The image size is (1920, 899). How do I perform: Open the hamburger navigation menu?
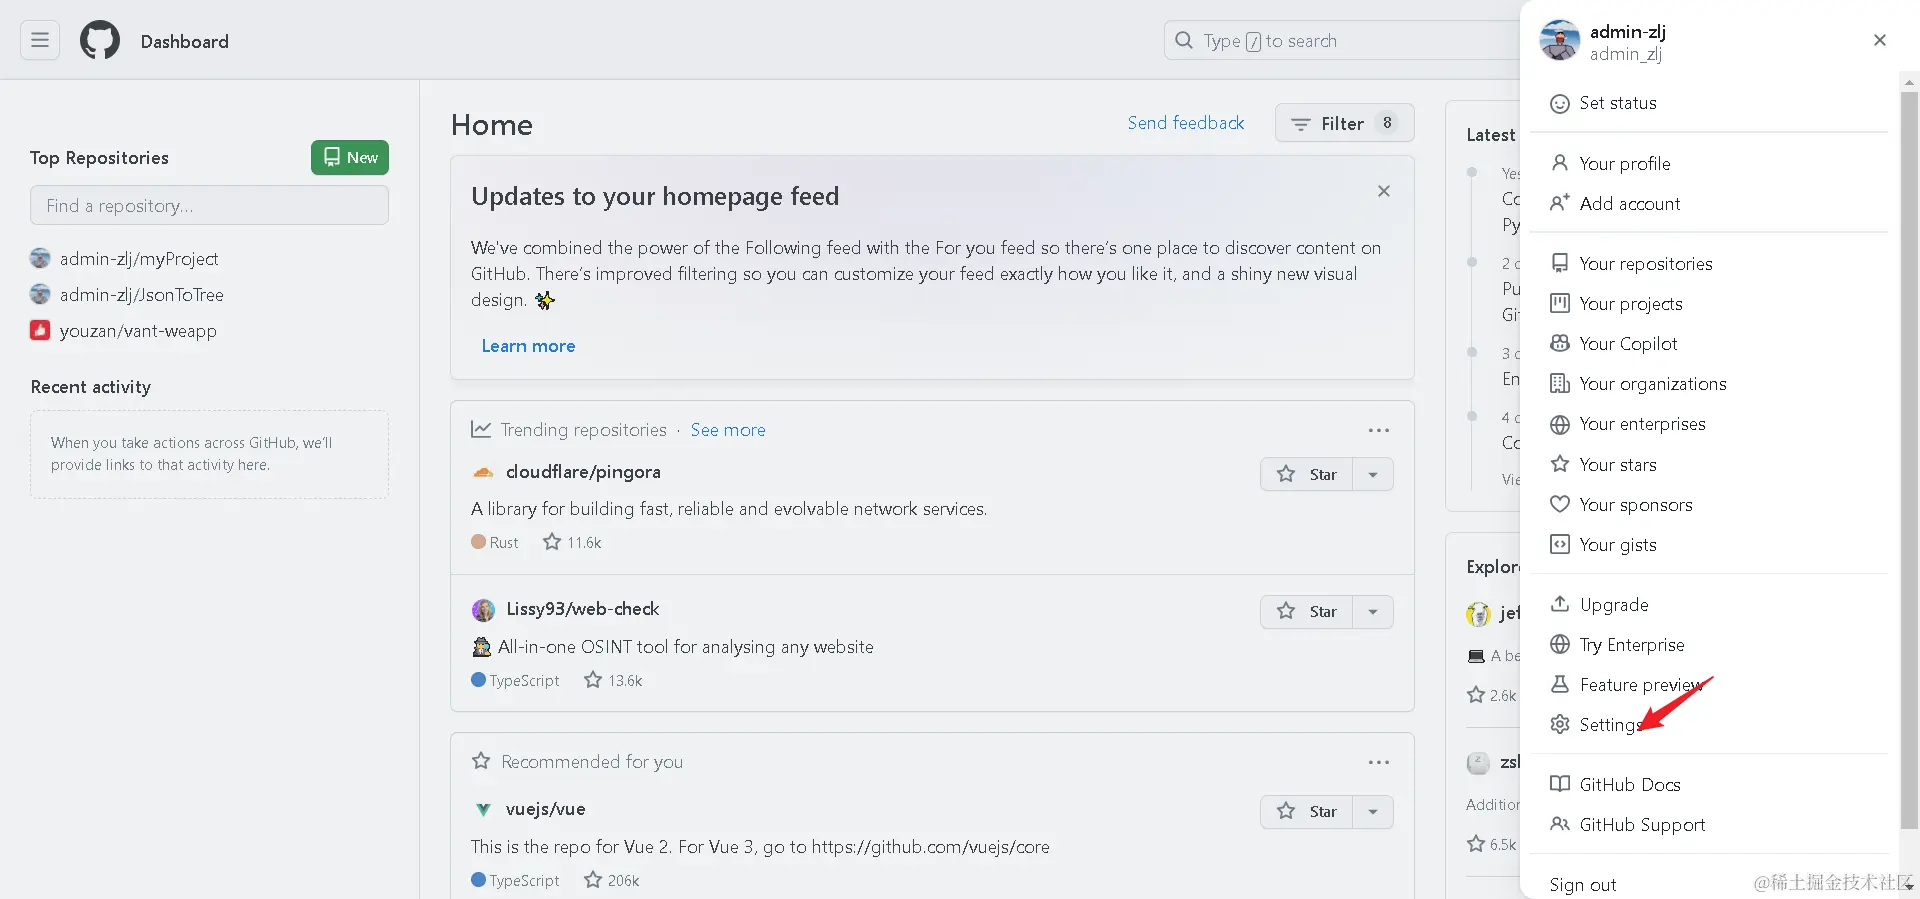point(40,41)
